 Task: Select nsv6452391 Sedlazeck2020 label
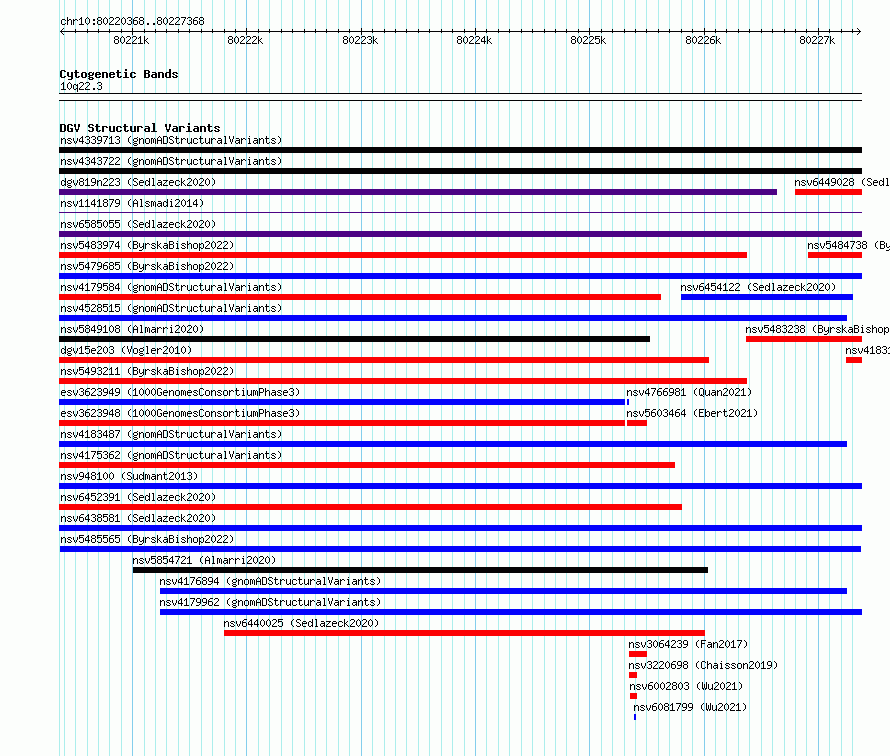point(138,497)
